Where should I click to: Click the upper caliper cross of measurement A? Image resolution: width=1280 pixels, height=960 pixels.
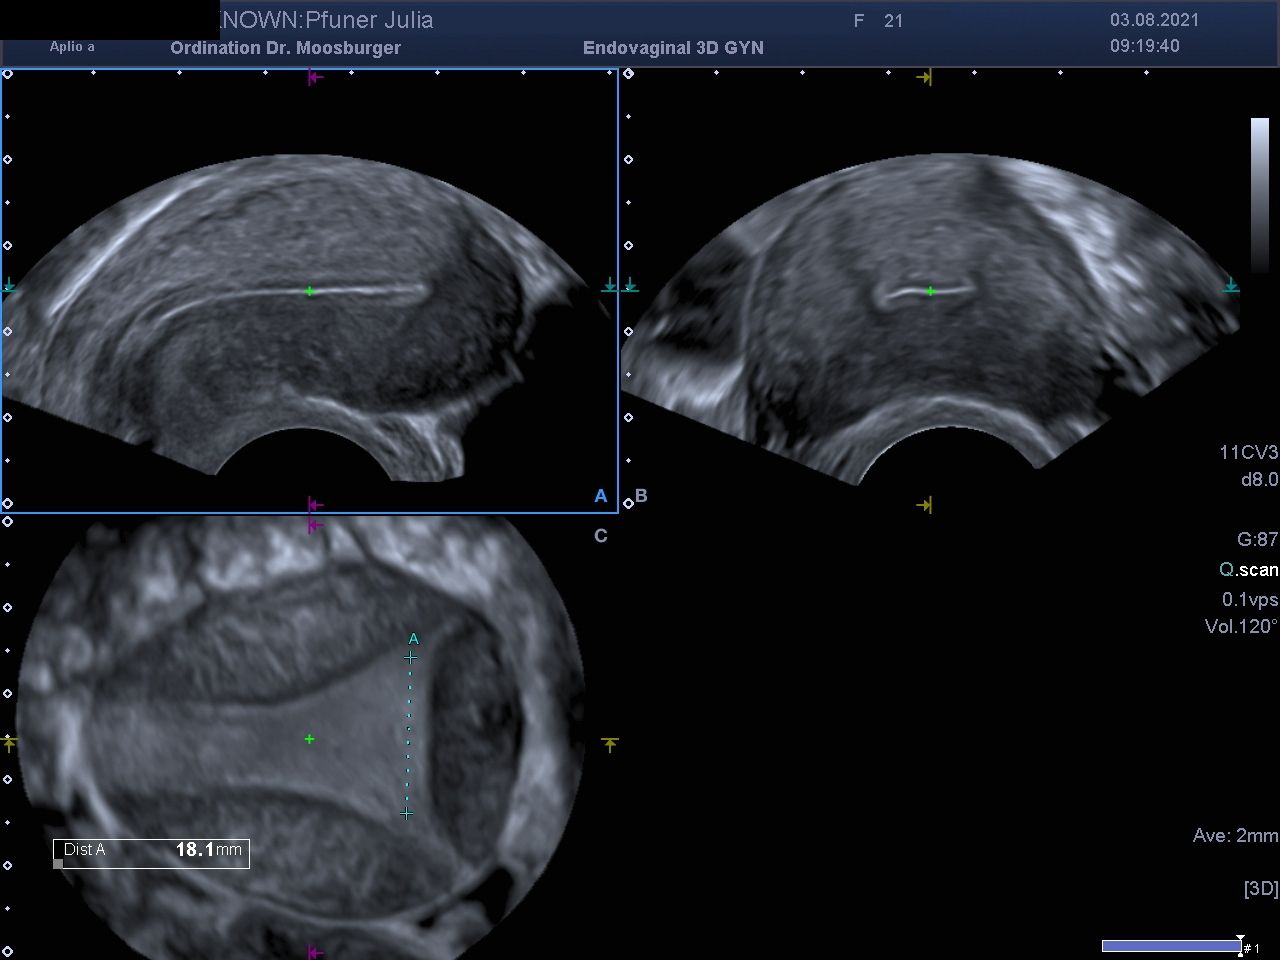pyautogui.click(x=410, y=657)
